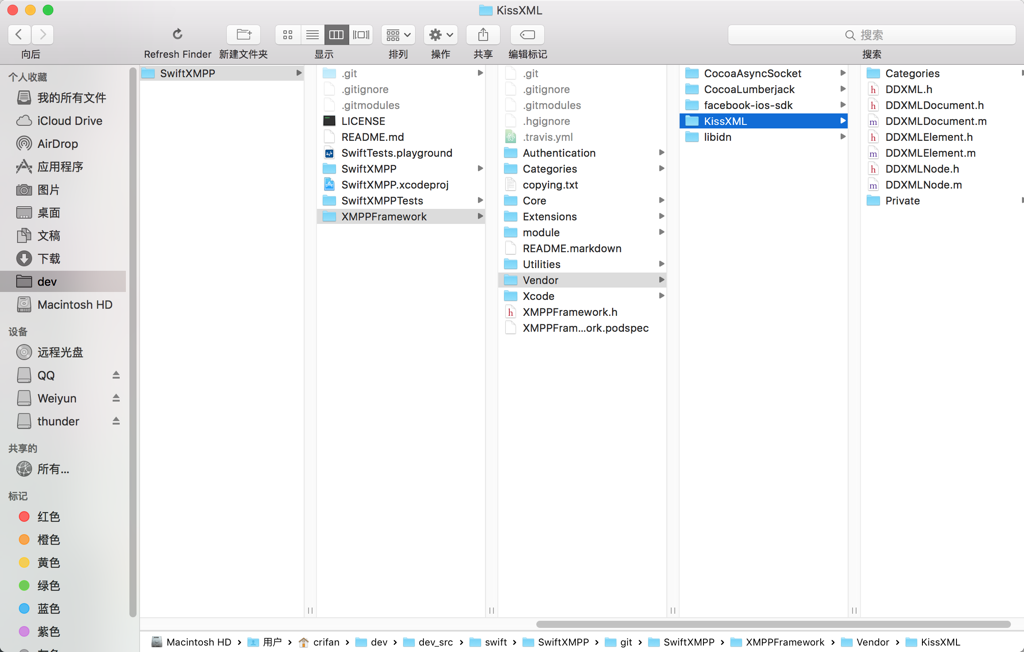Open Documents (文稿) in sidebar

coord(63,236)
